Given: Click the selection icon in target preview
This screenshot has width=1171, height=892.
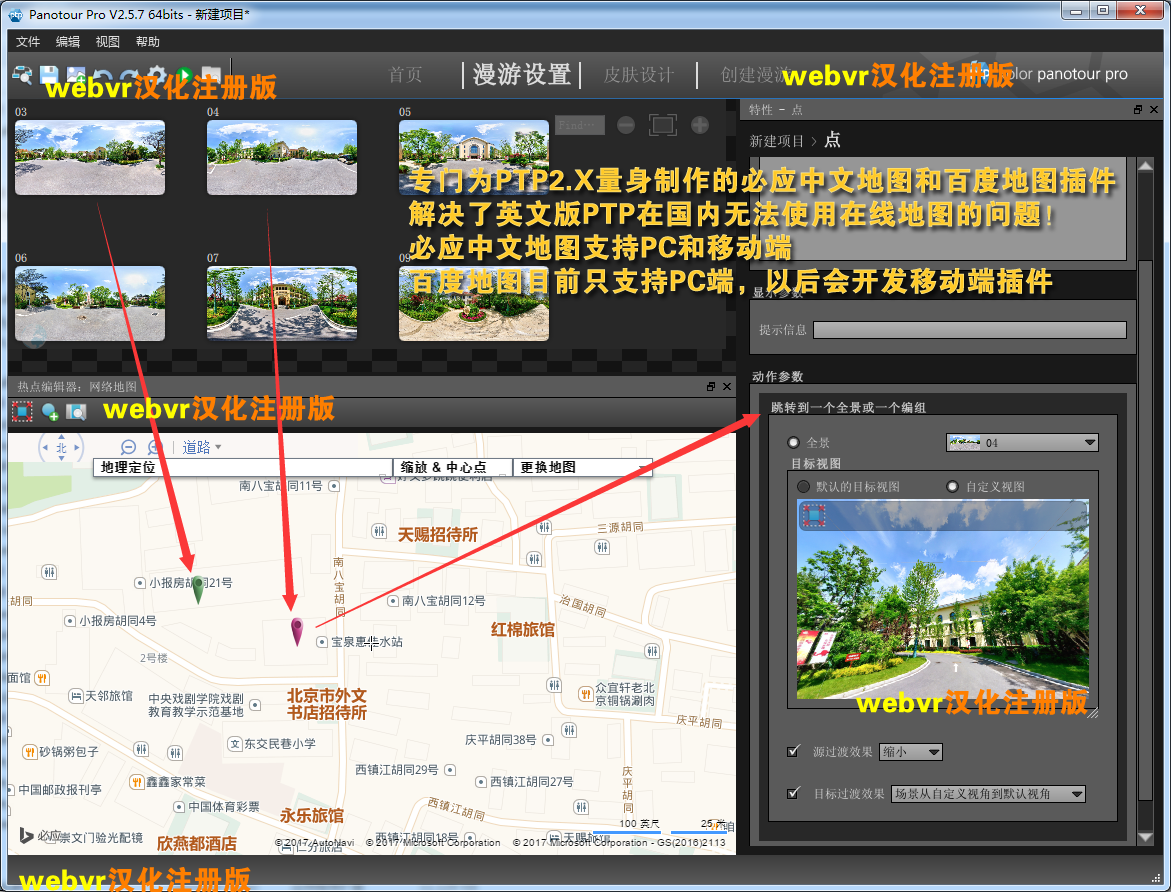Looking at the screenshot, I should [x=813, y=515].
